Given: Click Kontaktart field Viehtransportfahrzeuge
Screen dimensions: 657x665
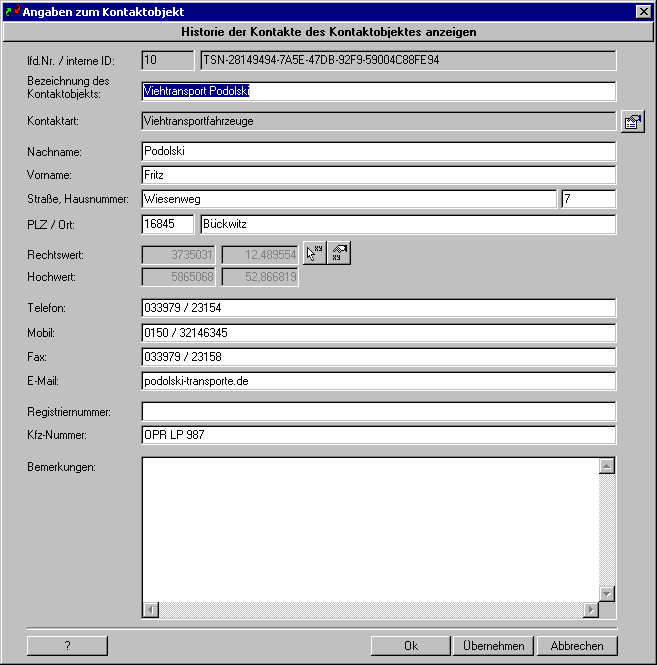Looking at the screenshot, I should 378,121.
